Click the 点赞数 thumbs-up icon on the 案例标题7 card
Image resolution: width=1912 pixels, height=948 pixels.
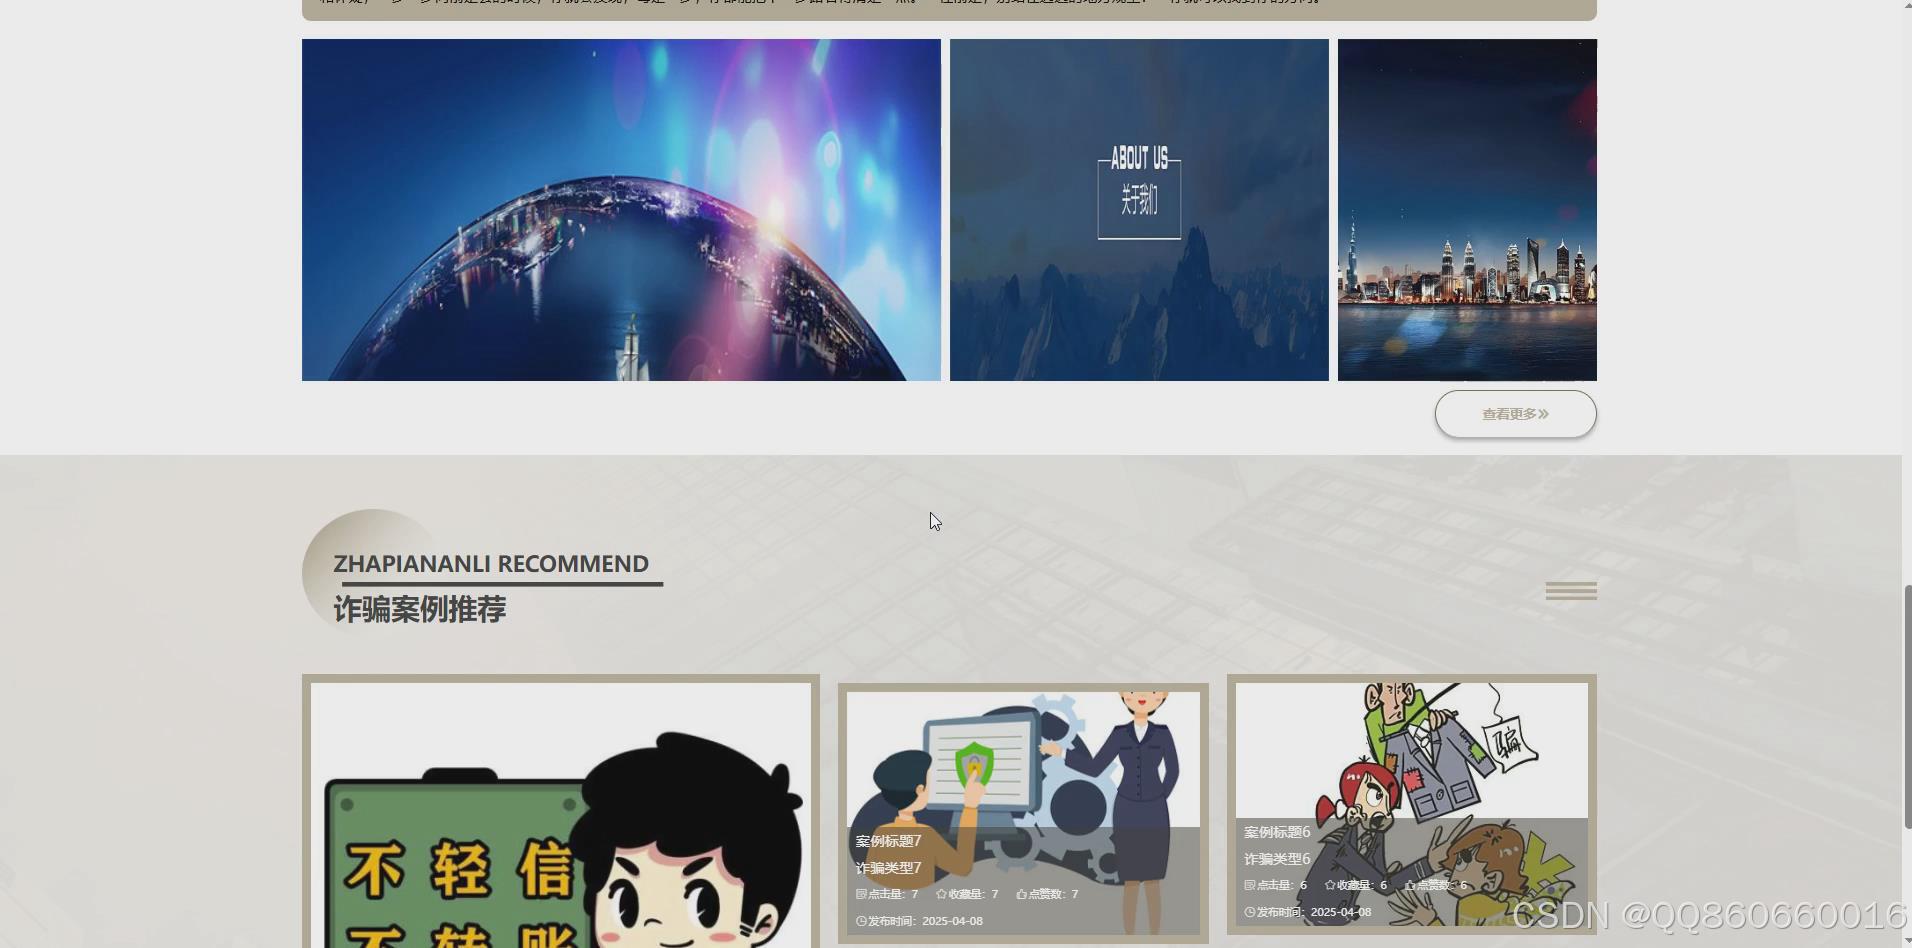1021,894
